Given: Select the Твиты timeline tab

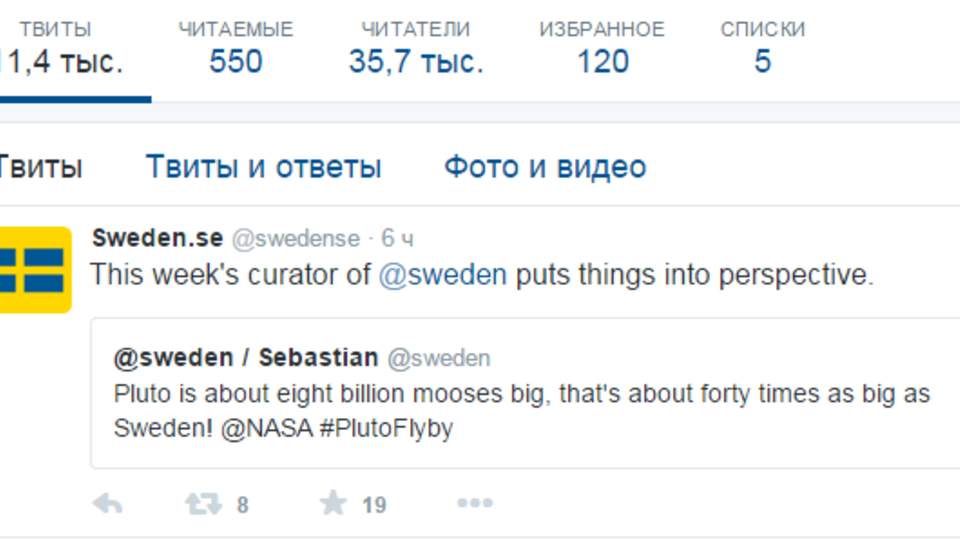Looking at the screenshot, I should coord(40,167).
